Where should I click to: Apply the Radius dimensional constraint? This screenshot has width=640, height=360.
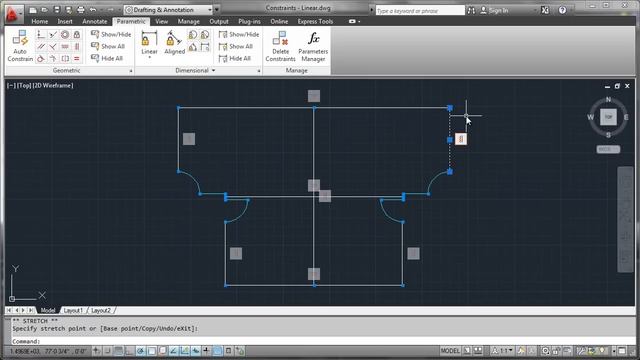click(x=193, y=35)
